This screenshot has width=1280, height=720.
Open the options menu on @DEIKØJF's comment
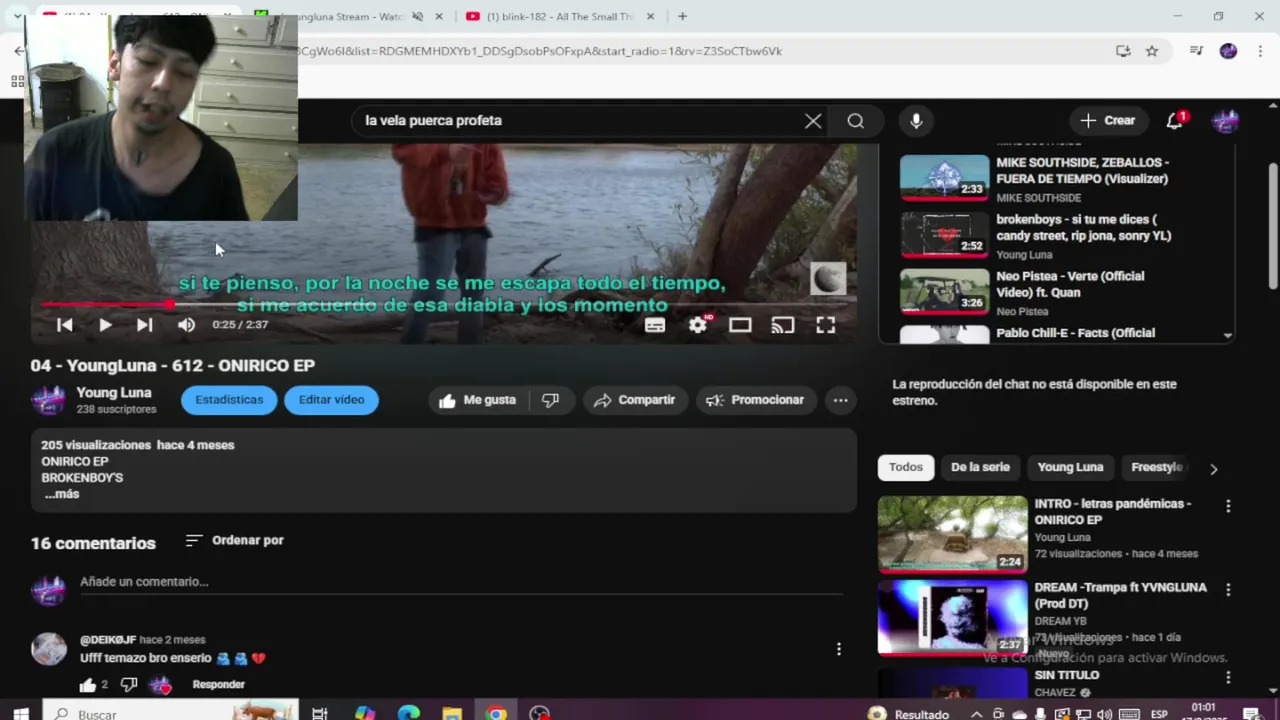[x=839, y=650]
